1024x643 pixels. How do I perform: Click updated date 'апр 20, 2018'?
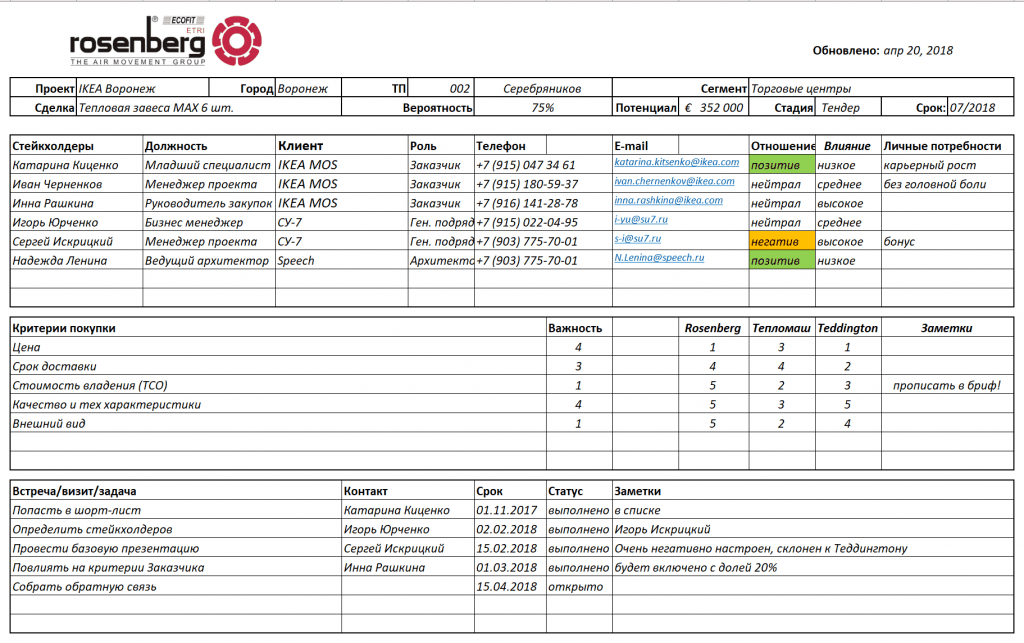pos(918,50)
